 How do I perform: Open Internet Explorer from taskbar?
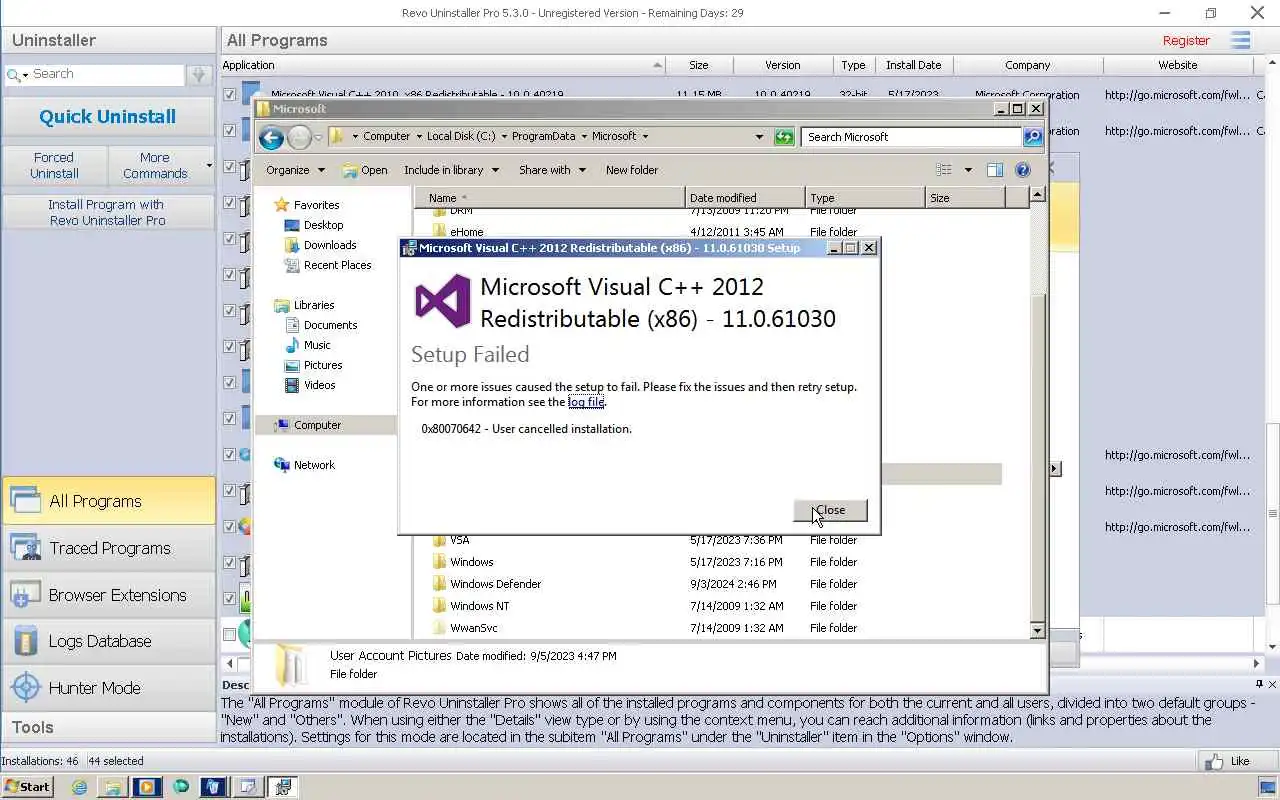(79, 787)
